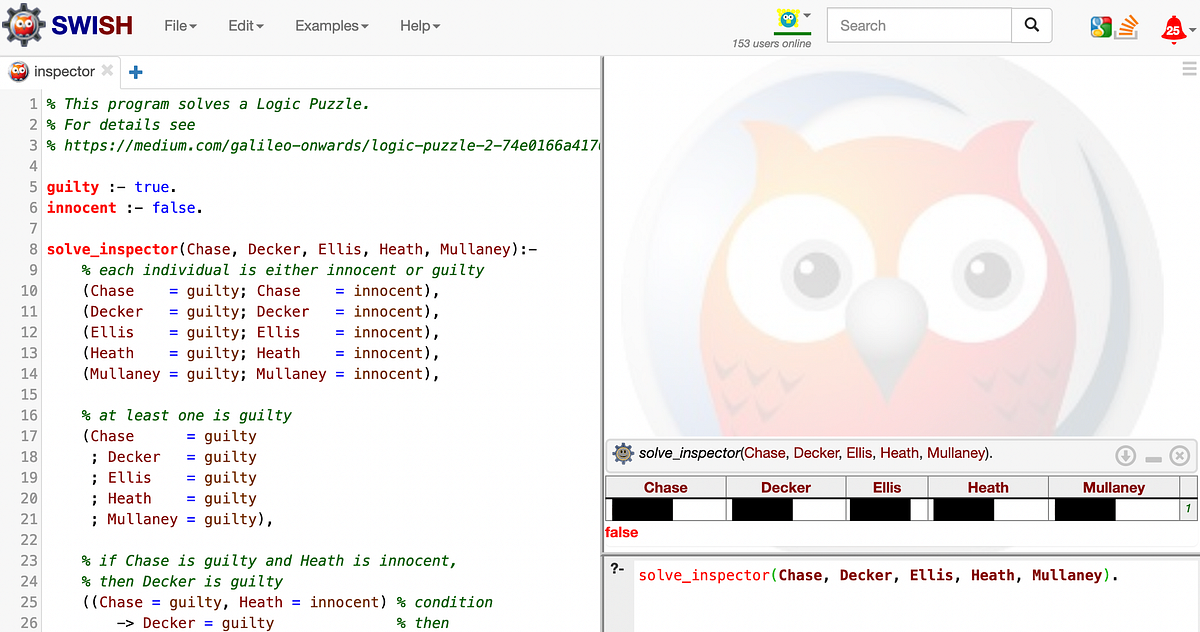The image size is (1200, 632).
Task: Click line number 17 in gutter
Action: click(x=28, y=436)
